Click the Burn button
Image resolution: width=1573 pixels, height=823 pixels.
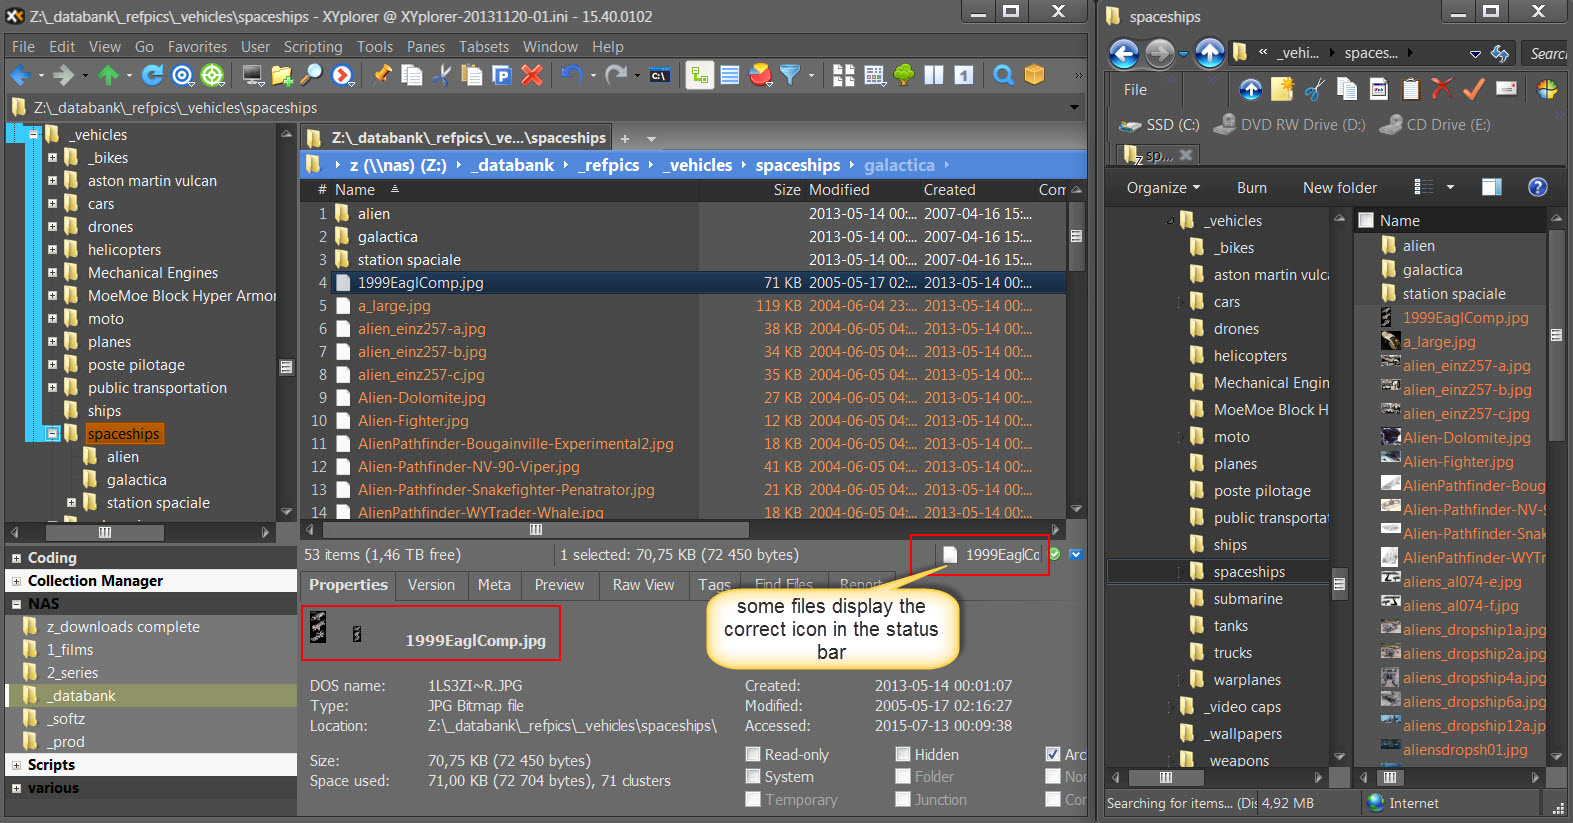coord(1251,188)
